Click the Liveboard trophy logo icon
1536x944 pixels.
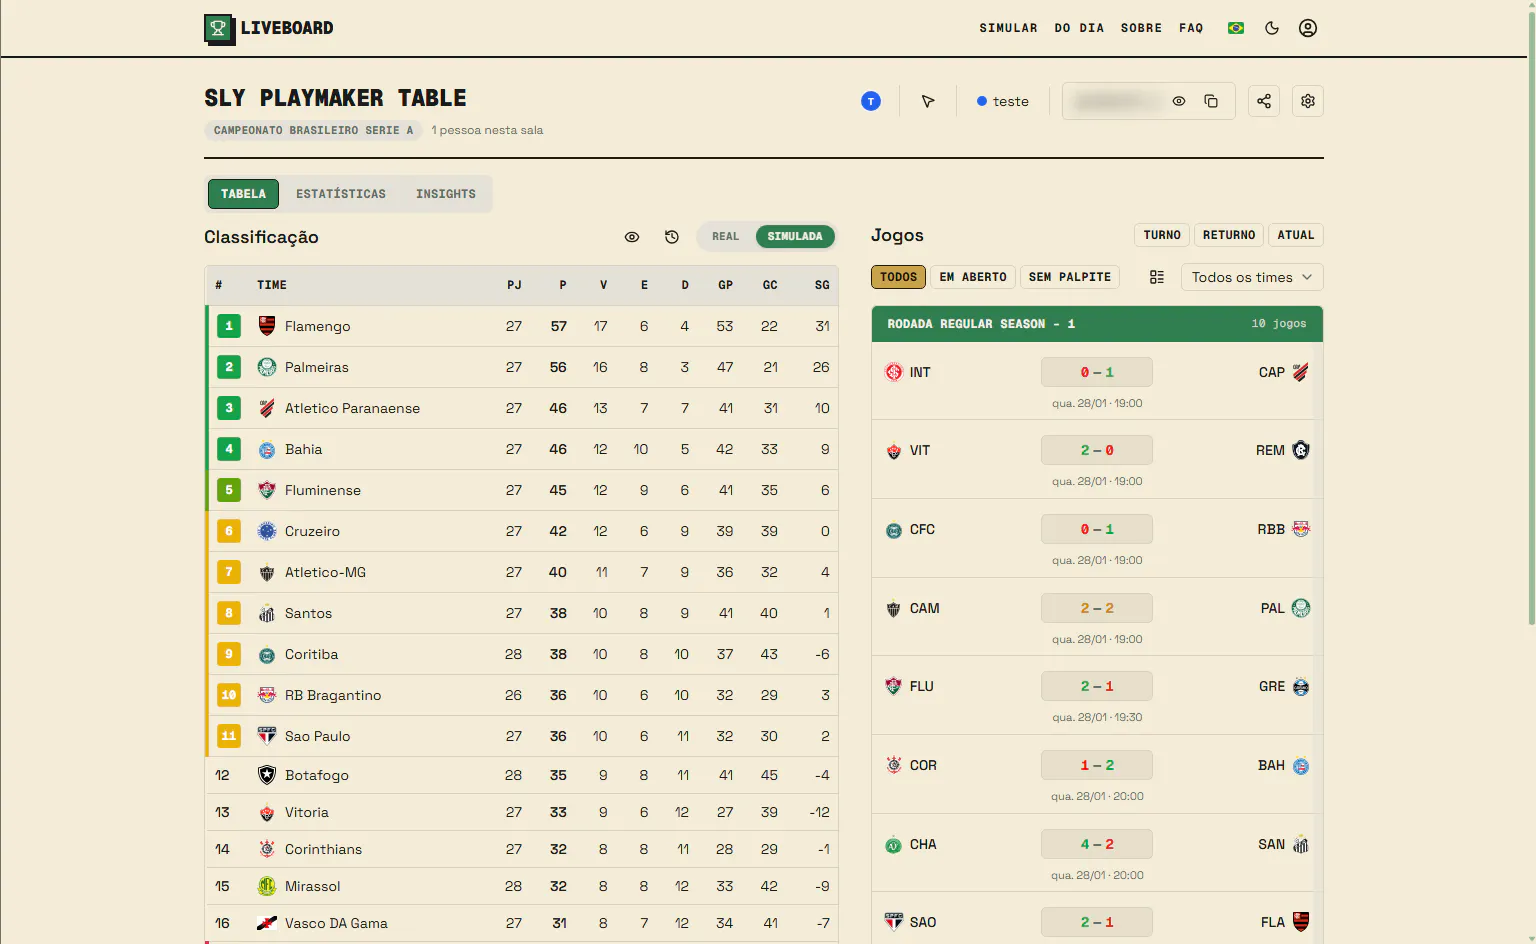[x=219, y=29]
